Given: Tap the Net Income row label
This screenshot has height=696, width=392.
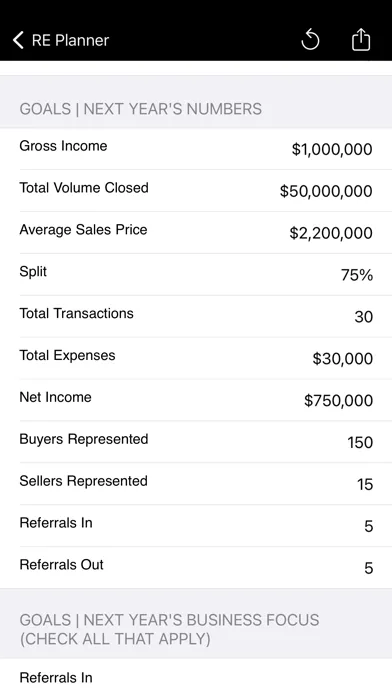Looking at the screenshot, I should coord(55,397).
